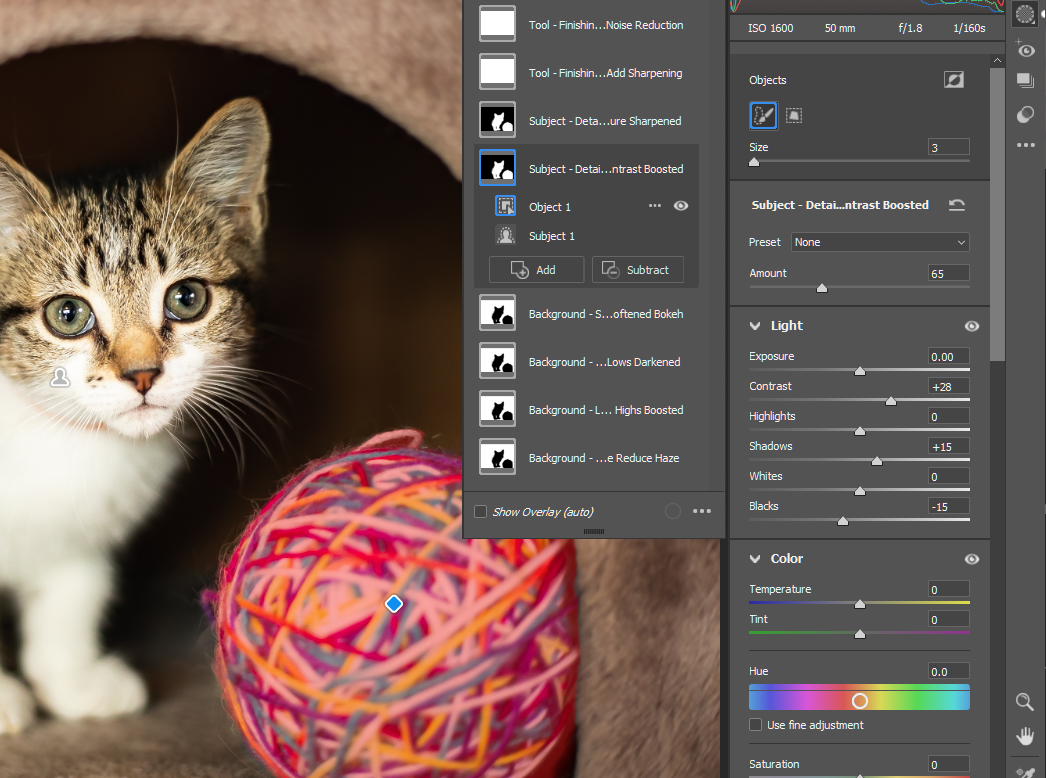Choose the object brush select mode
Screen dimensions: 1046x778
pyautogui.click(x=763, y=115)
